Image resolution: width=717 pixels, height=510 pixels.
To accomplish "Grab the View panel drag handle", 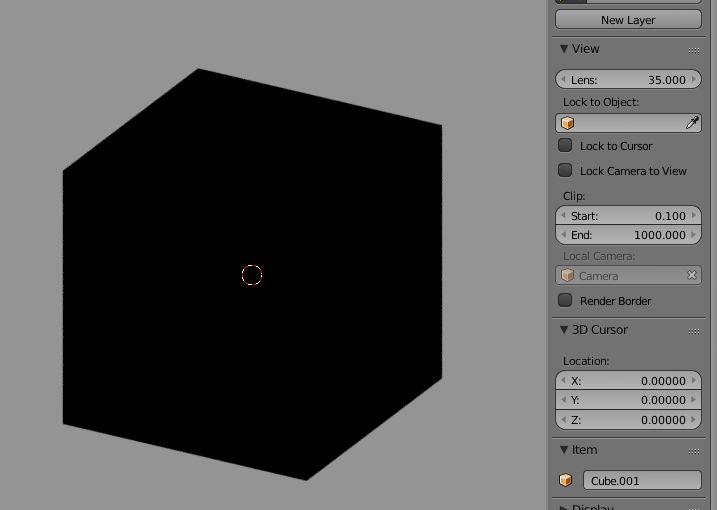I will click(694, 50).
